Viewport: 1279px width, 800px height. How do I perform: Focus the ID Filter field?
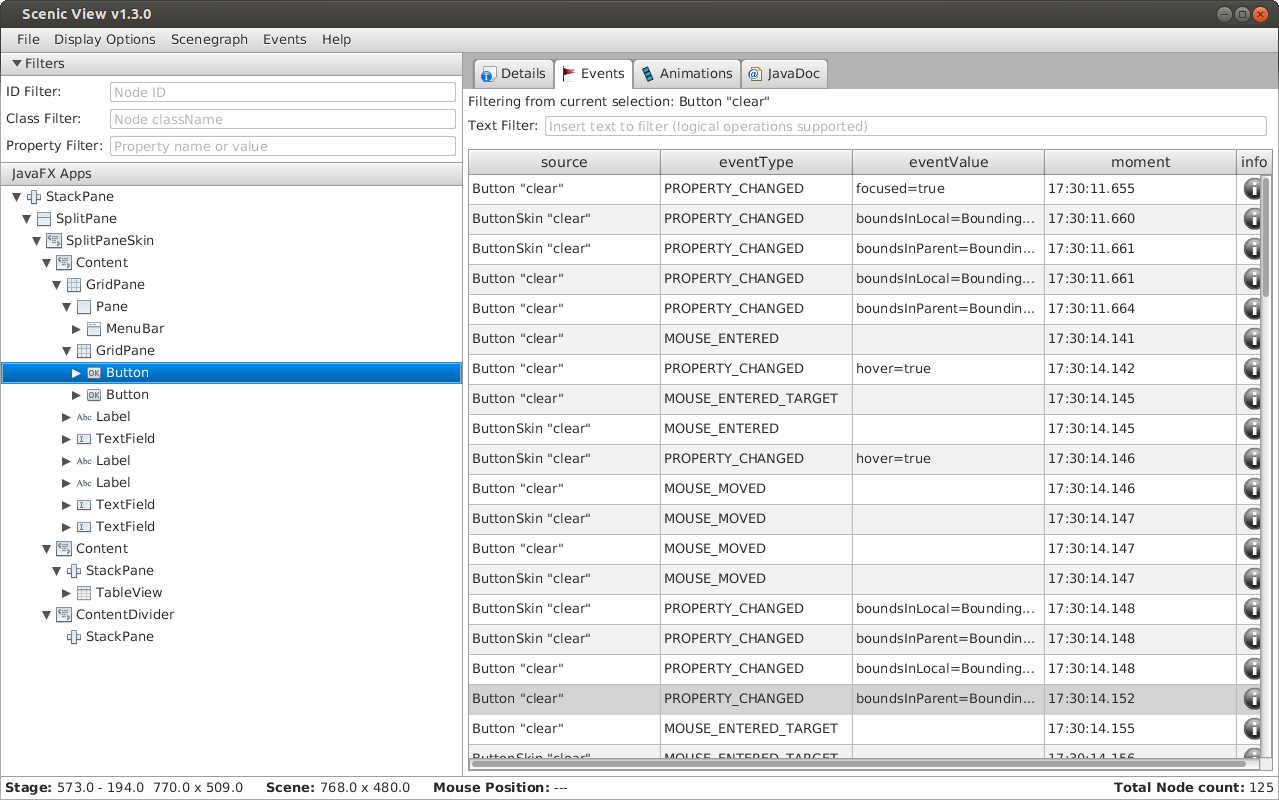(283, 92)
